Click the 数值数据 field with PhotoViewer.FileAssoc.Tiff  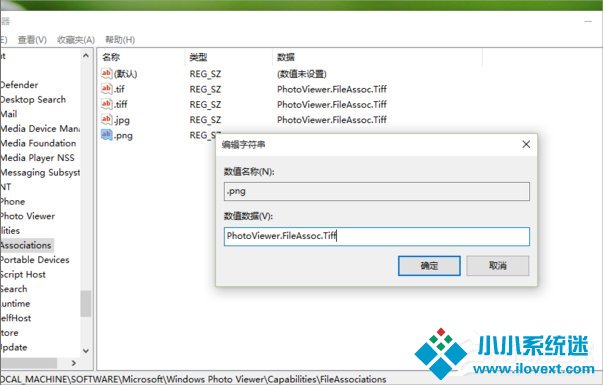coord(376,236)
